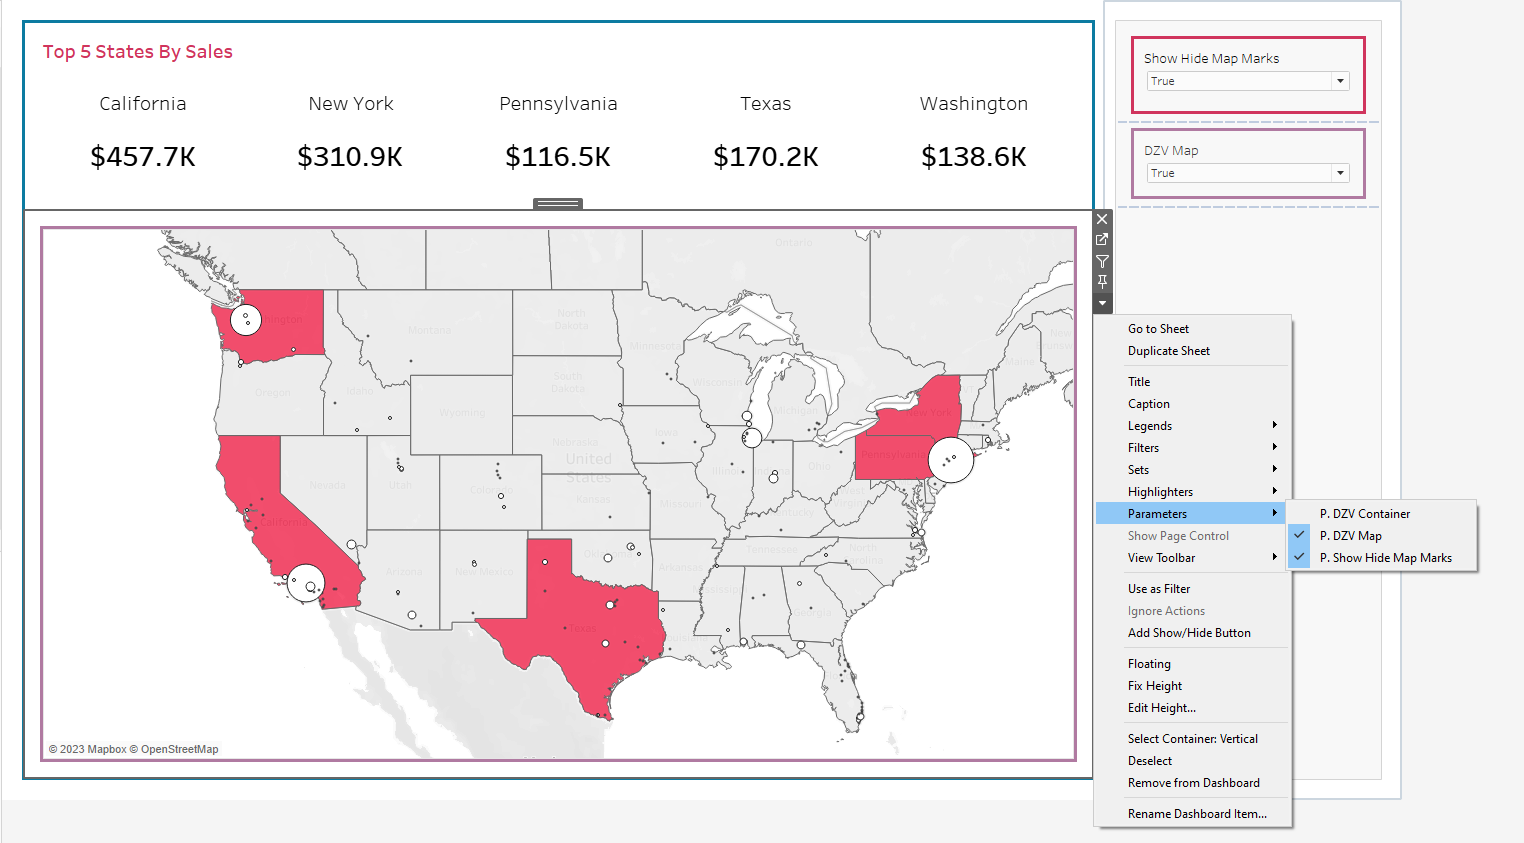Click the More Options down-arrow icon
Screen dimensions: 1524x843
(x=1102, y=303)
